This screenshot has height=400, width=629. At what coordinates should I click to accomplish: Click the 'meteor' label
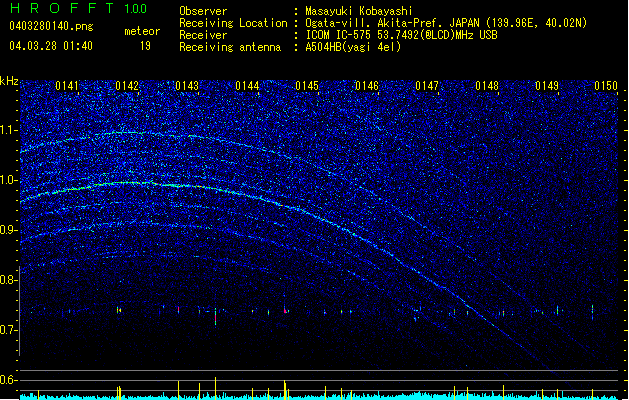pos(142,31)
